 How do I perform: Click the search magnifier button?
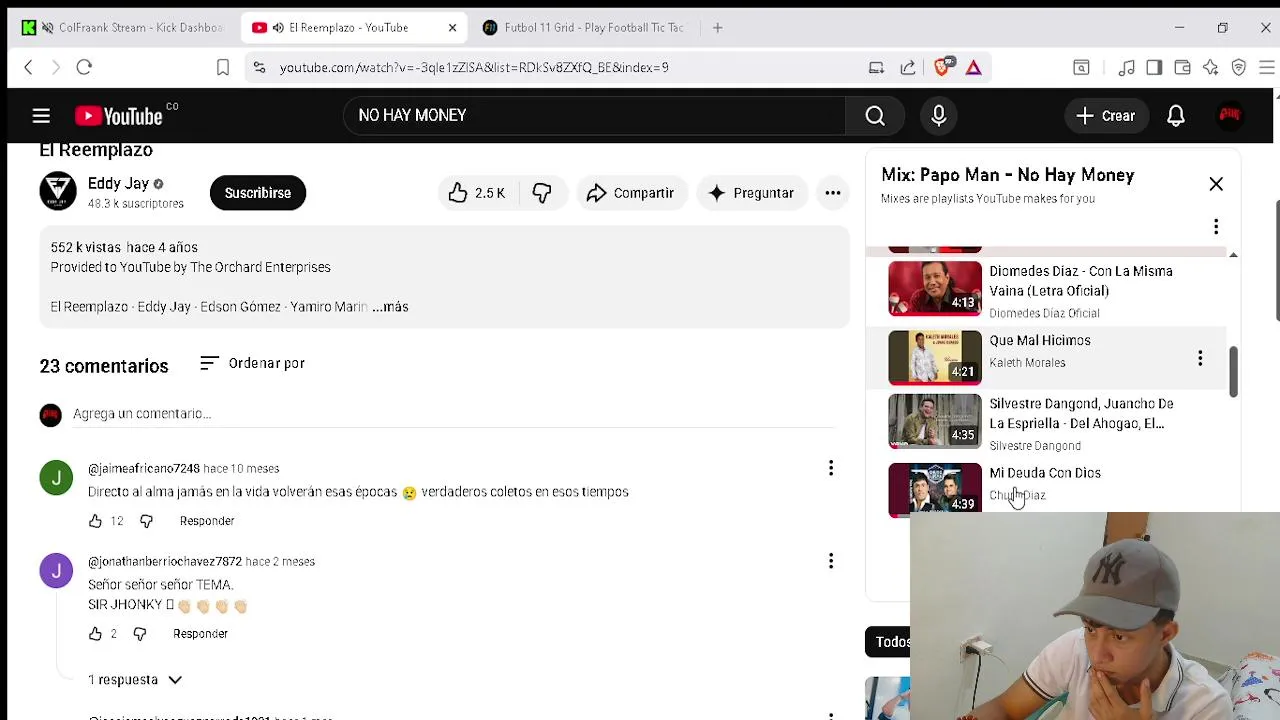pyautogui.click(x=875, y=116)
